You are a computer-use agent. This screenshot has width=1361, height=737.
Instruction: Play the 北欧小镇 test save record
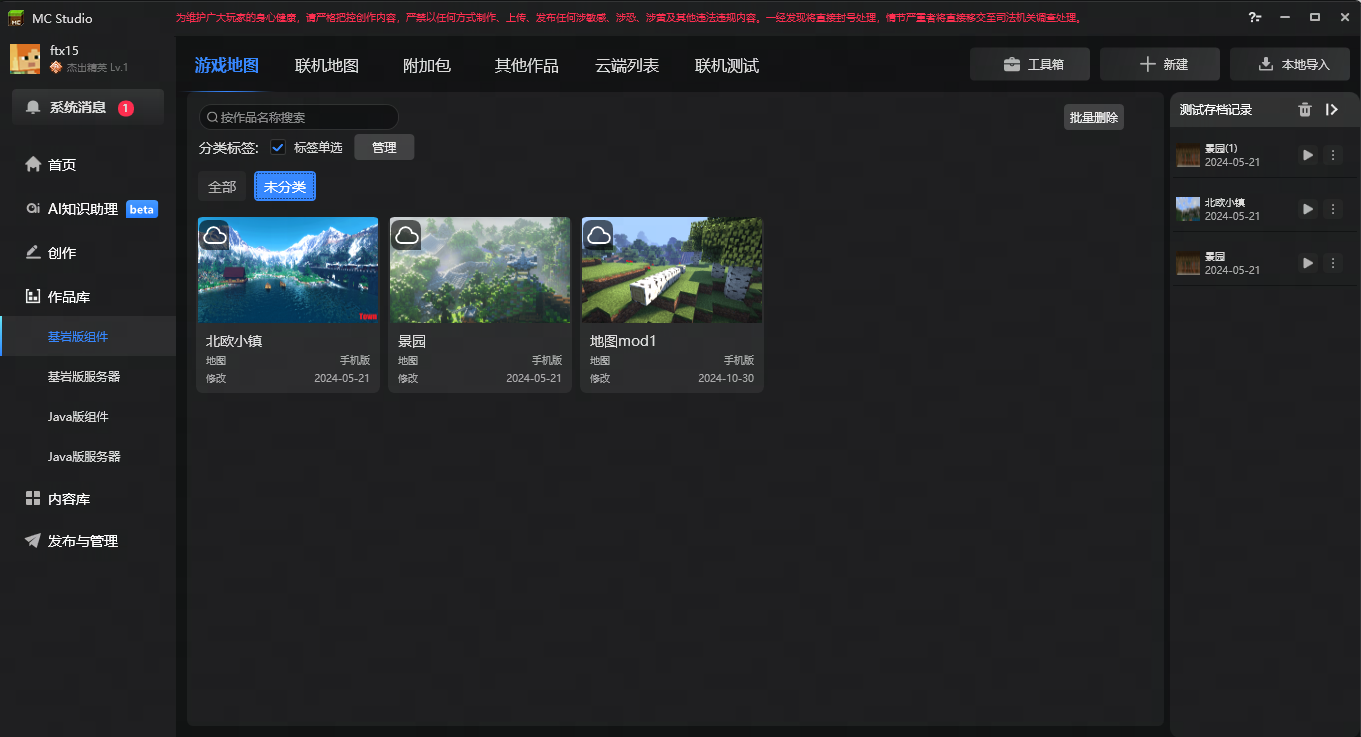click(x=1307, y=209)
